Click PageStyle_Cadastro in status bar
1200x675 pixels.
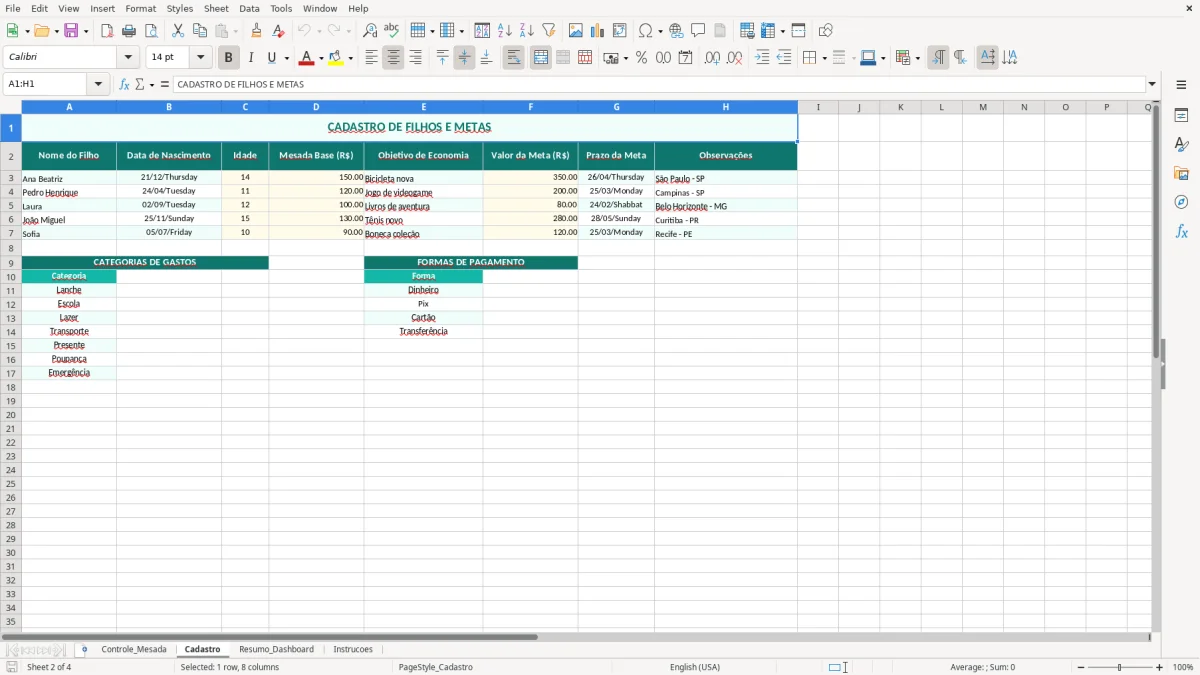pyautogui.click(x=435, y=667)
